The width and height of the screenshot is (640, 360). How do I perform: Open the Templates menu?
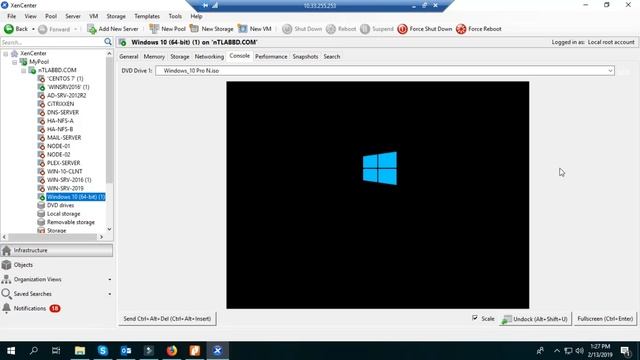click(147, 16)
